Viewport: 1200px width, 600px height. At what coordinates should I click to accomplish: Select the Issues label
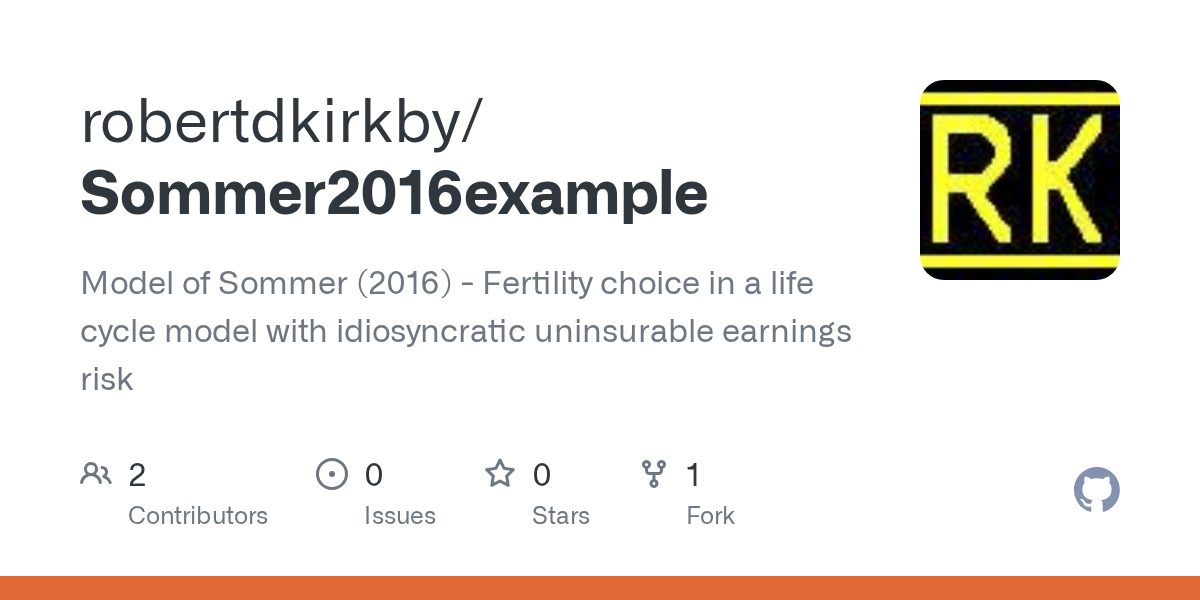pyautogui.click(x=400, y=516)
